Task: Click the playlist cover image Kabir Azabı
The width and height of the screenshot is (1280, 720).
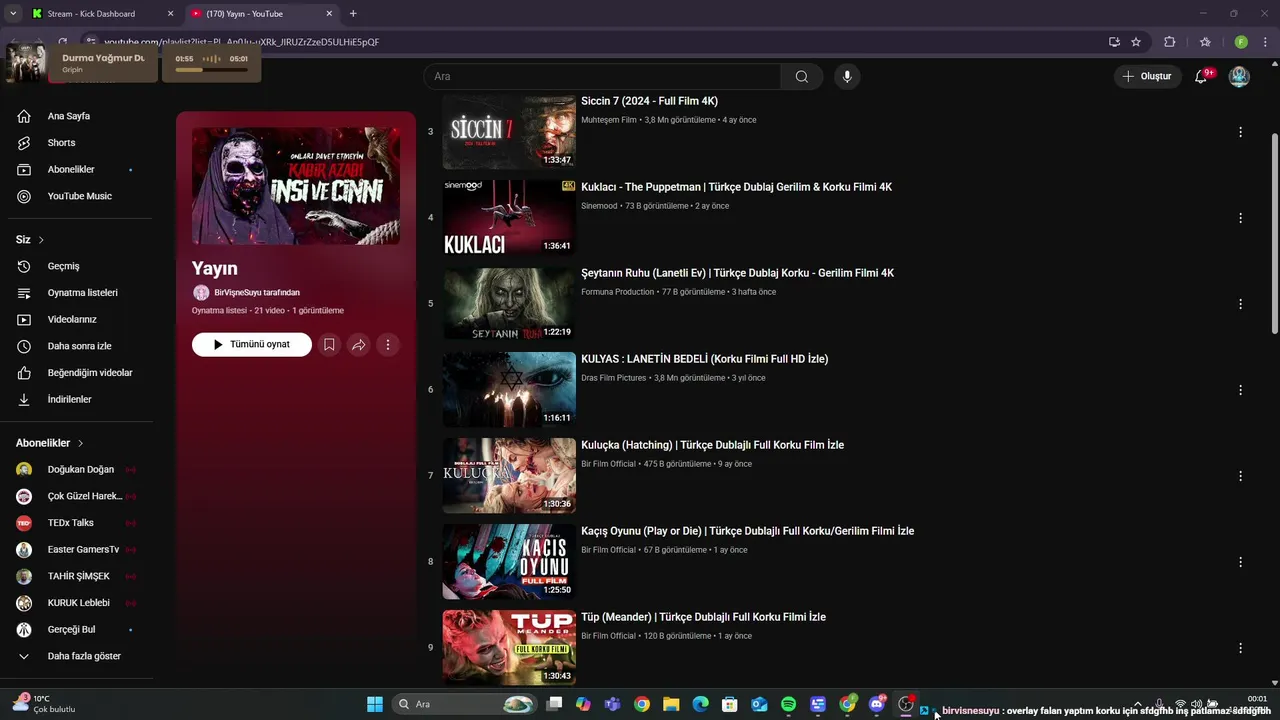Action: tap(296, 186)
